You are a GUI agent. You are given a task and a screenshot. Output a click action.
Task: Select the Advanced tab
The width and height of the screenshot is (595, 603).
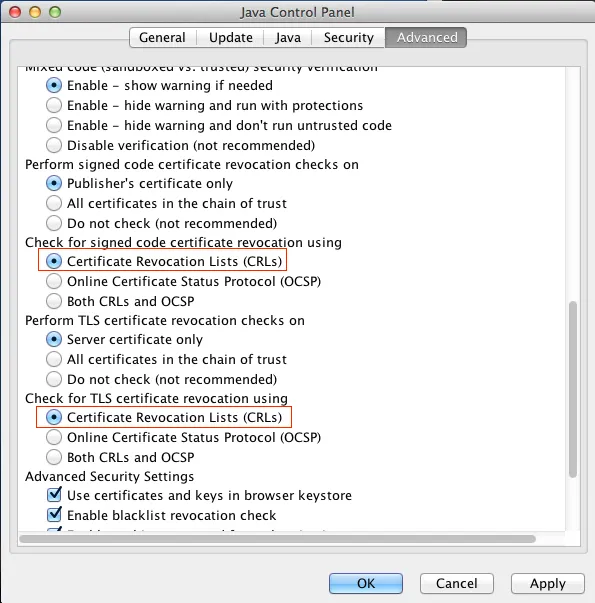427,37
